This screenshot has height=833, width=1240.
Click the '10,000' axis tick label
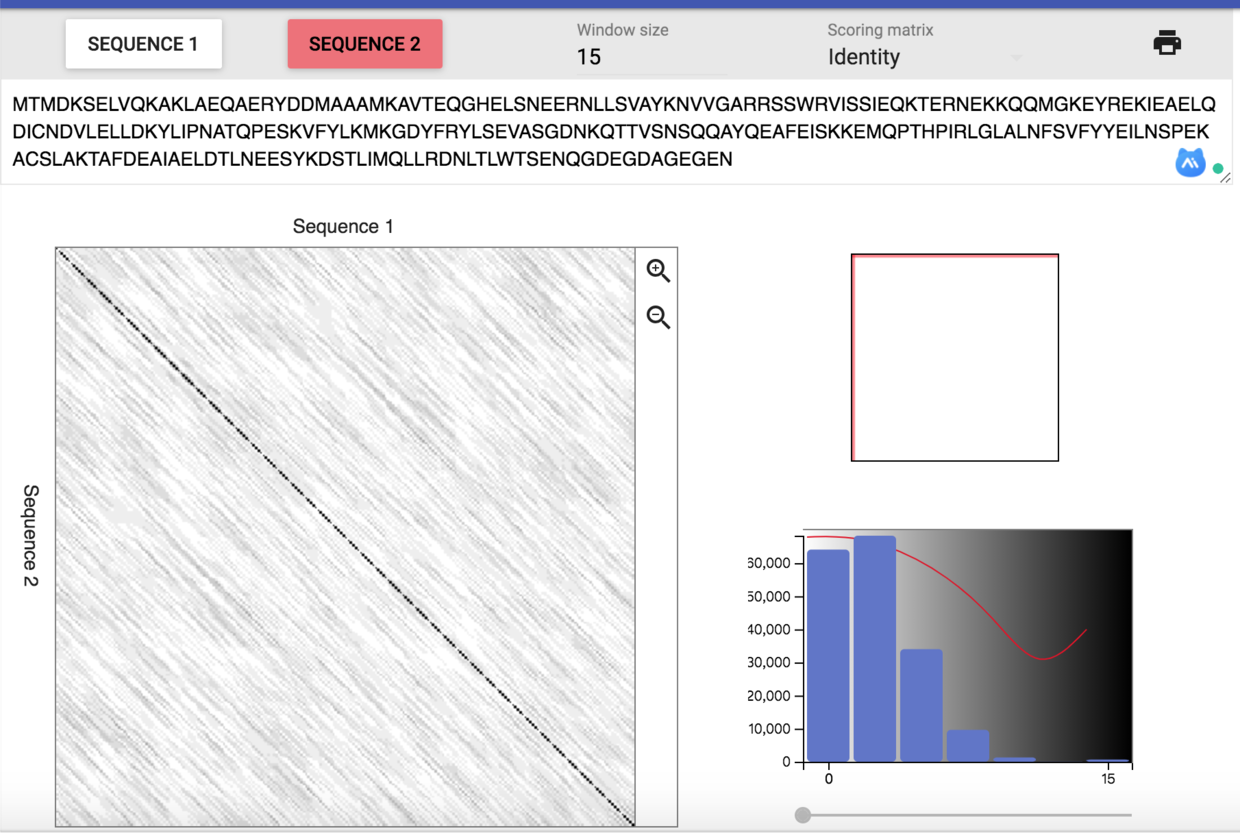pos(769,728)
